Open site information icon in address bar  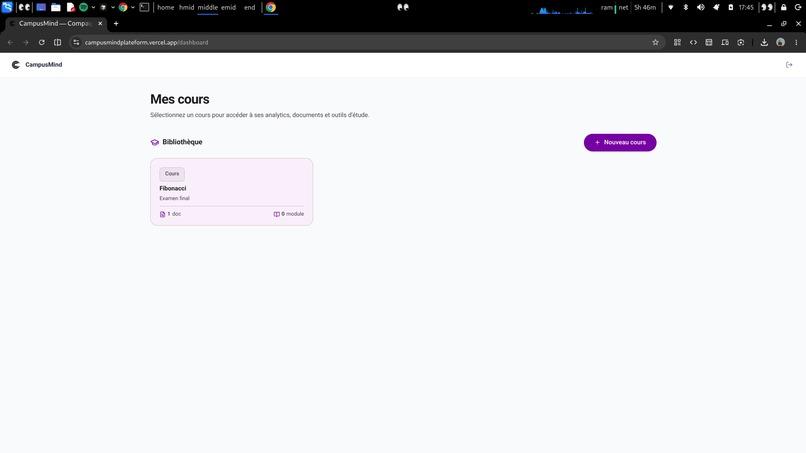click(76, 43)
